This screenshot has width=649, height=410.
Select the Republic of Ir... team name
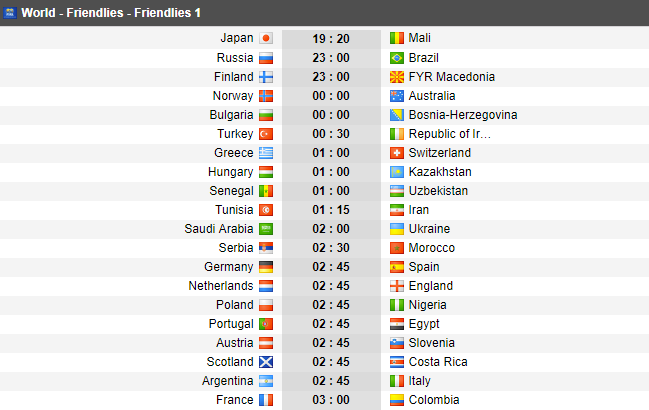click(x=449, y=134)
